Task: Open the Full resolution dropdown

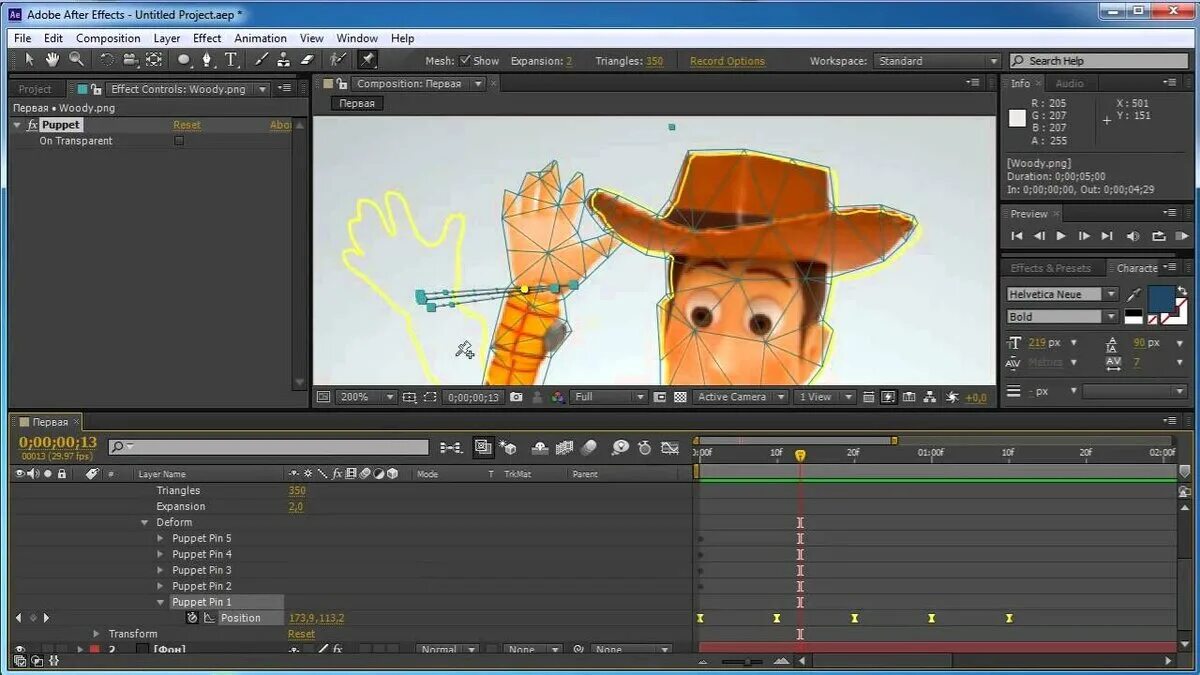Action: point(609,397)
